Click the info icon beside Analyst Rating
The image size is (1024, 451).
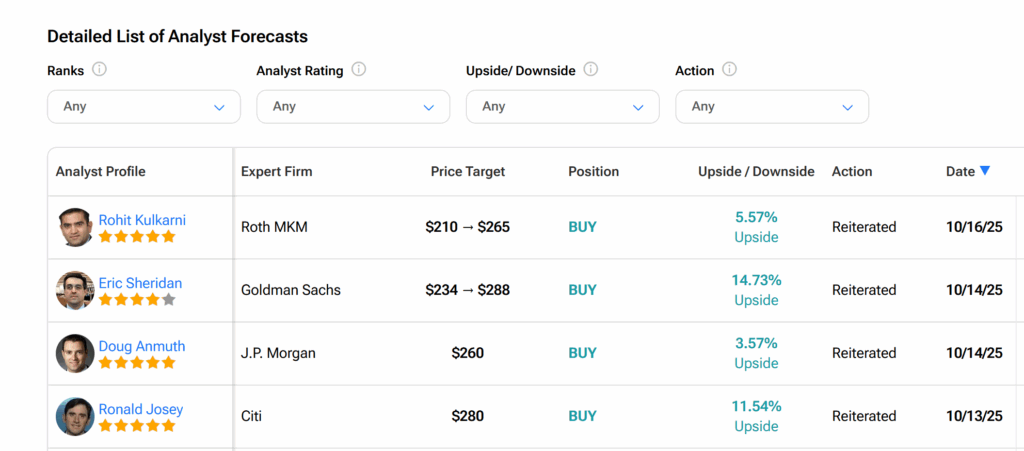[359, 70]
